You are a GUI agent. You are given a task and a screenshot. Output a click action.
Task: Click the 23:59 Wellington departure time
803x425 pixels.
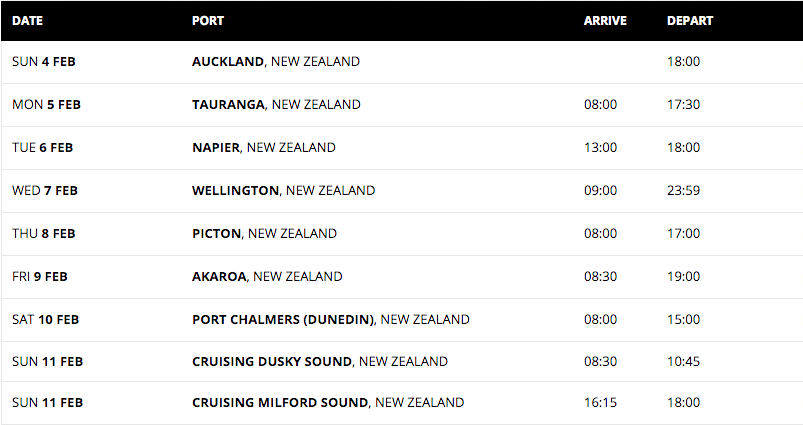click(x=684, y=190)
